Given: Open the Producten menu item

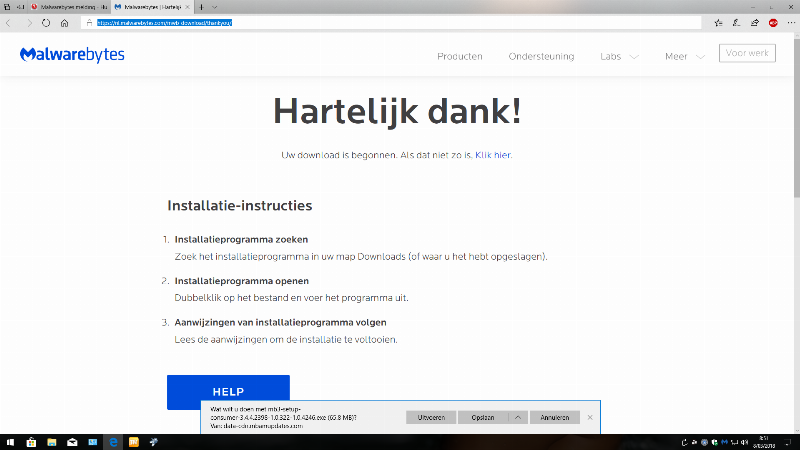Looking at the screenshot, I should pos(460,56).
